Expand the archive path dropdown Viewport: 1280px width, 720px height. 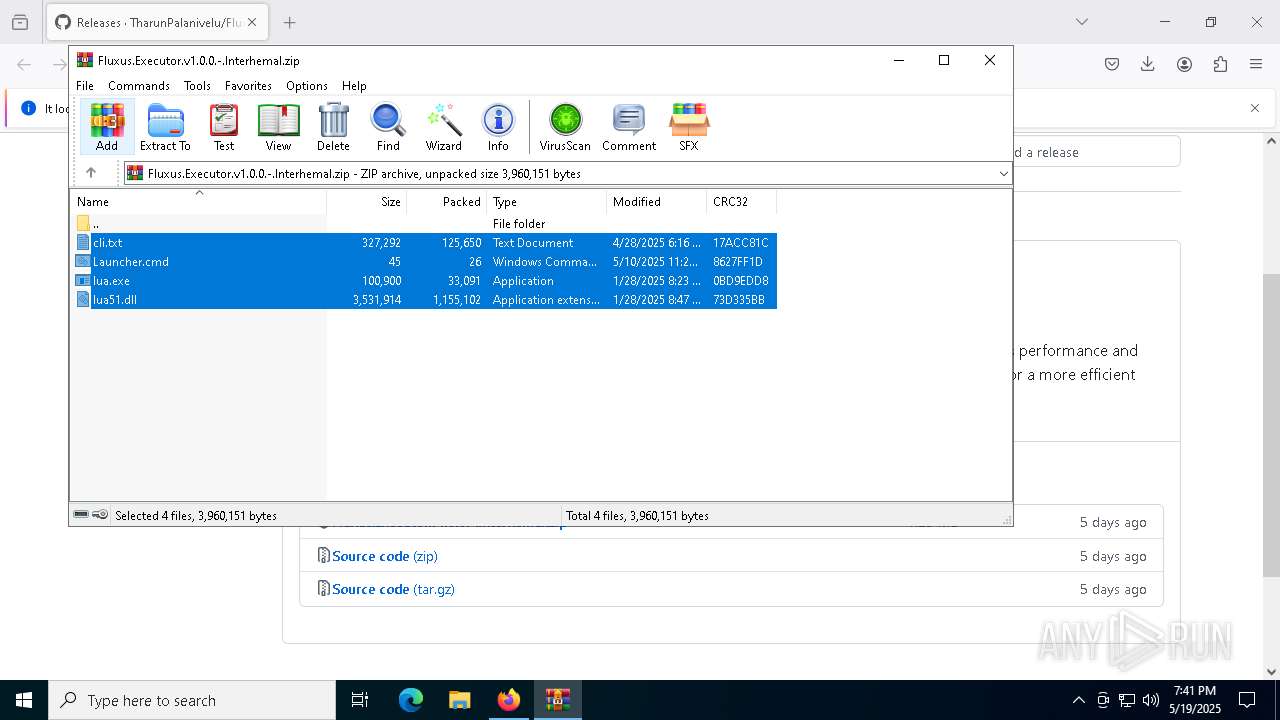(x=1003, y=174)
